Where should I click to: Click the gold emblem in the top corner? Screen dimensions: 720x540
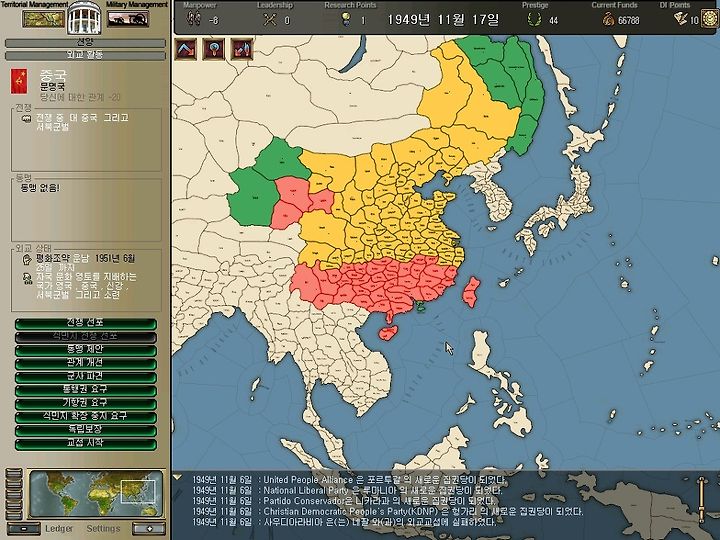tap(710, 19)
